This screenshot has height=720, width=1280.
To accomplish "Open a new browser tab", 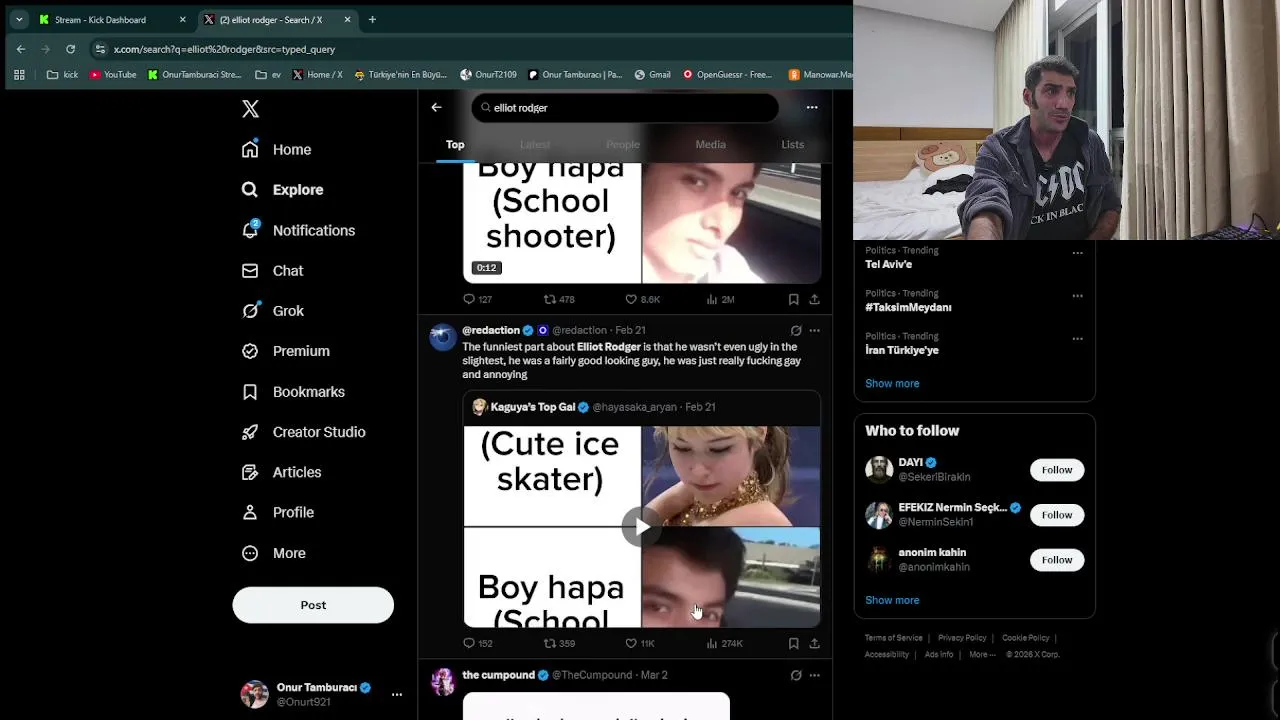I will click(x=372, y=19).
